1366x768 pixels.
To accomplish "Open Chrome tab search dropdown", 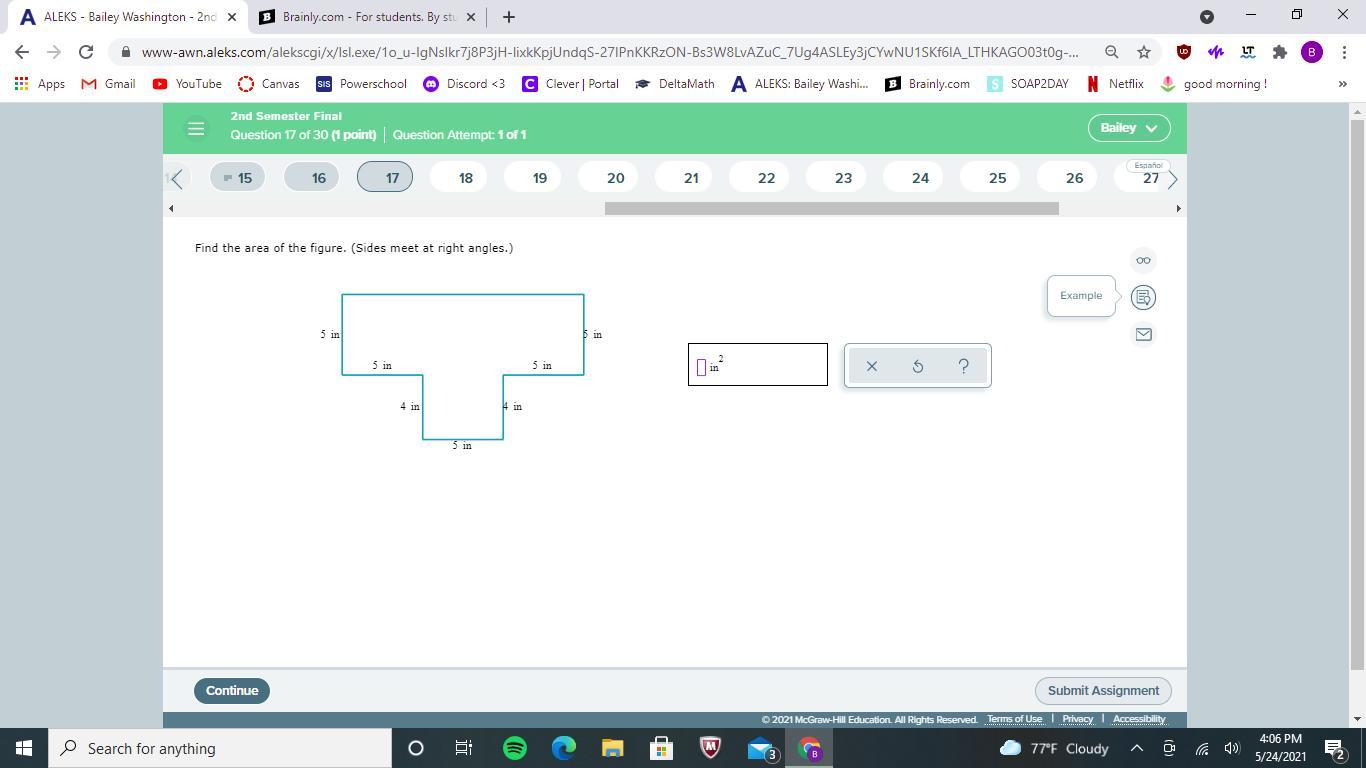I will tap(1207, 16).
